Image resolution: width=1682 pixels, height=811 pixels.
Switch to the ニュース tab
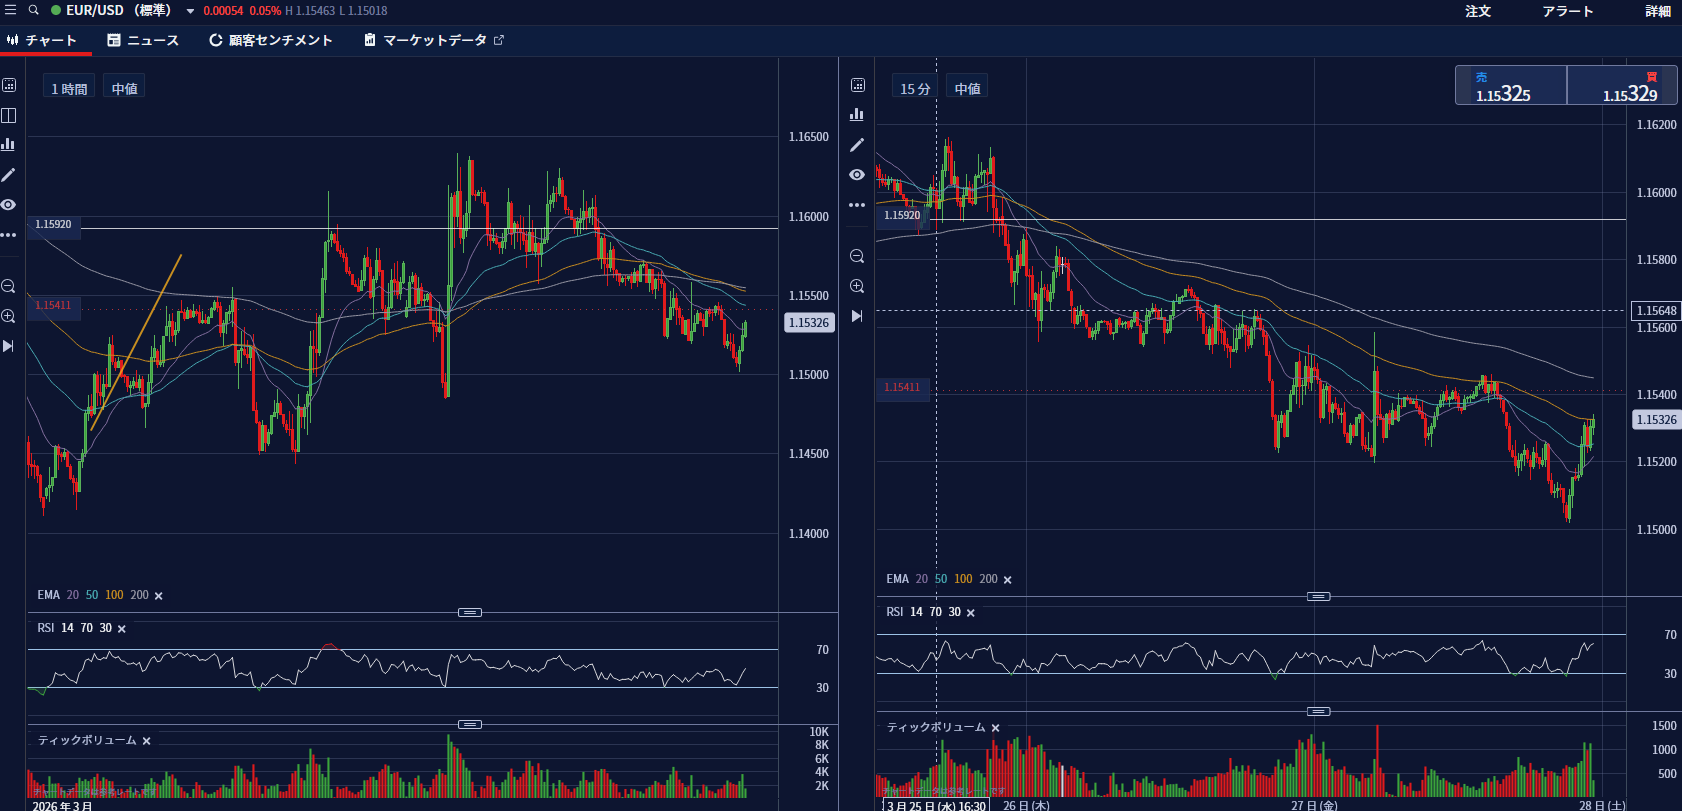[143, 40]
